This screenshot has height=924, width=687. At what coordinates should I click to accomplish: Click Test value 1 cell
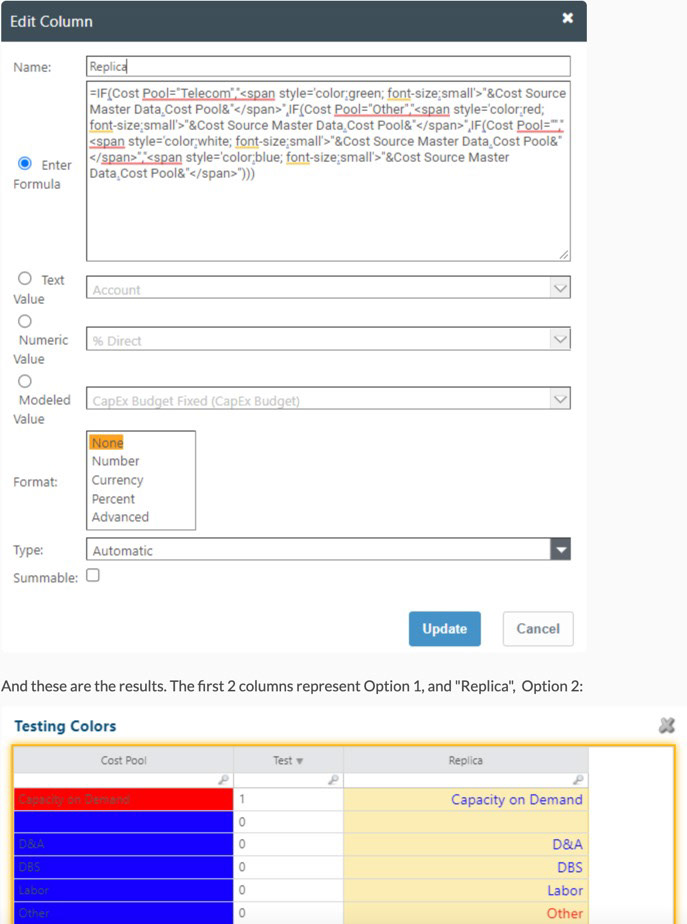(x=288, y=799)
